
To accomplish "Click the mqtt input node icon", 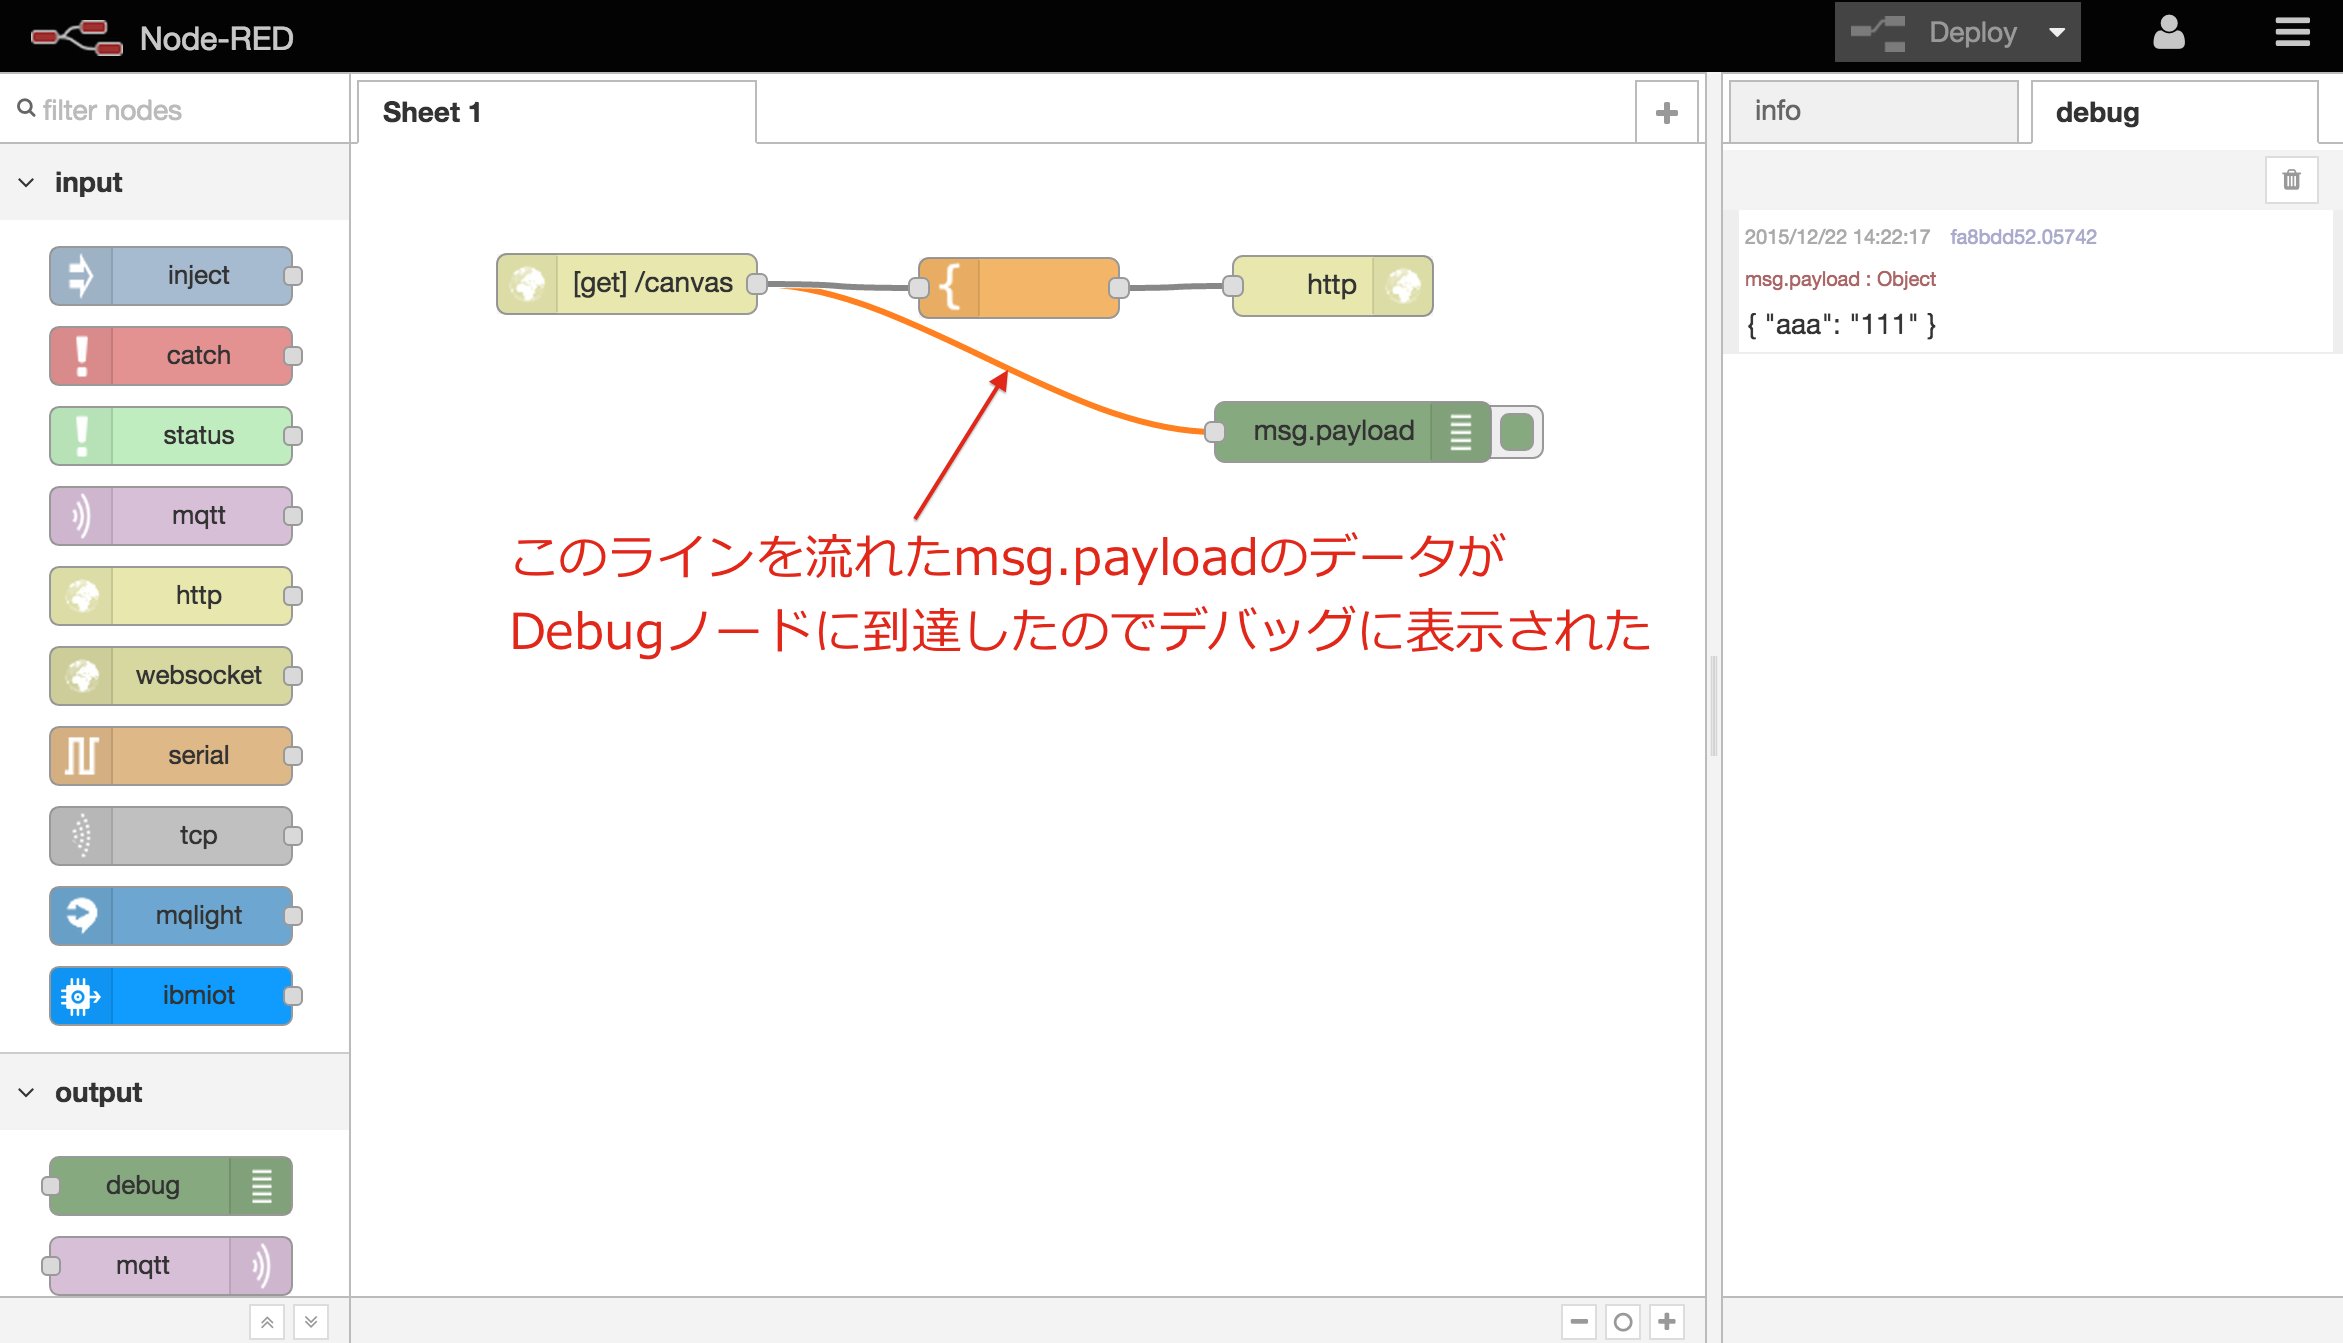I will pos(80,516).
